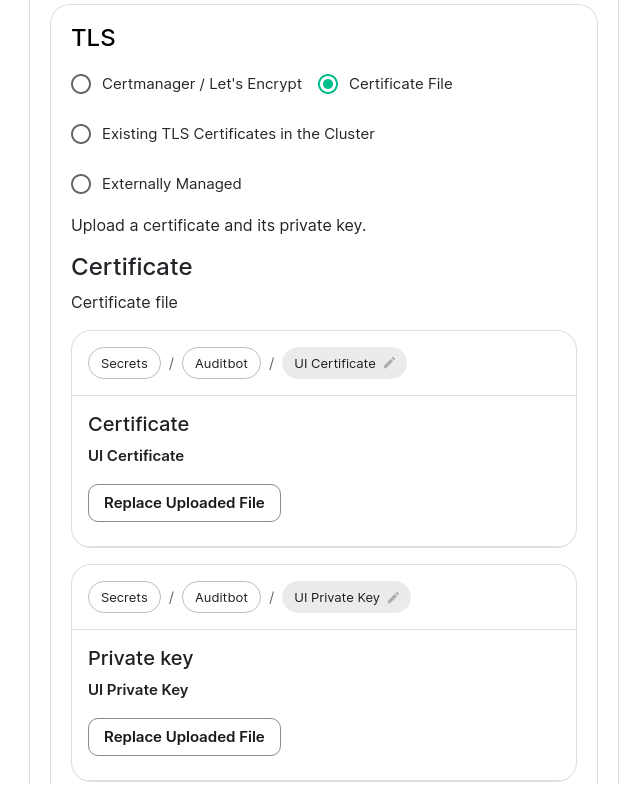This screenshot has width=641, height=785.
Task: Click the pencil icon beside UI Certificate
Action: pyautogui.click(x=390, y=363)
